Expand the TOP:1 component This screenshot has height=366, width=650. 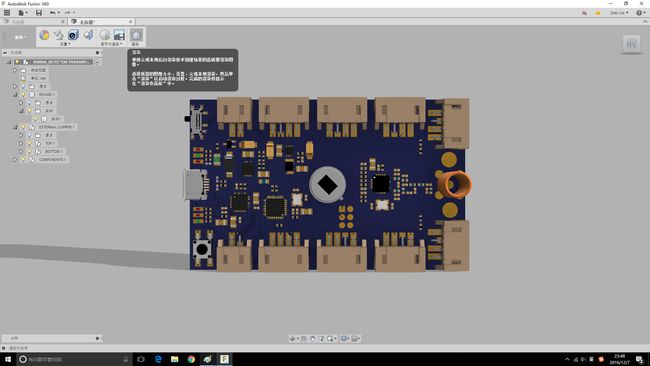[21, 143]
